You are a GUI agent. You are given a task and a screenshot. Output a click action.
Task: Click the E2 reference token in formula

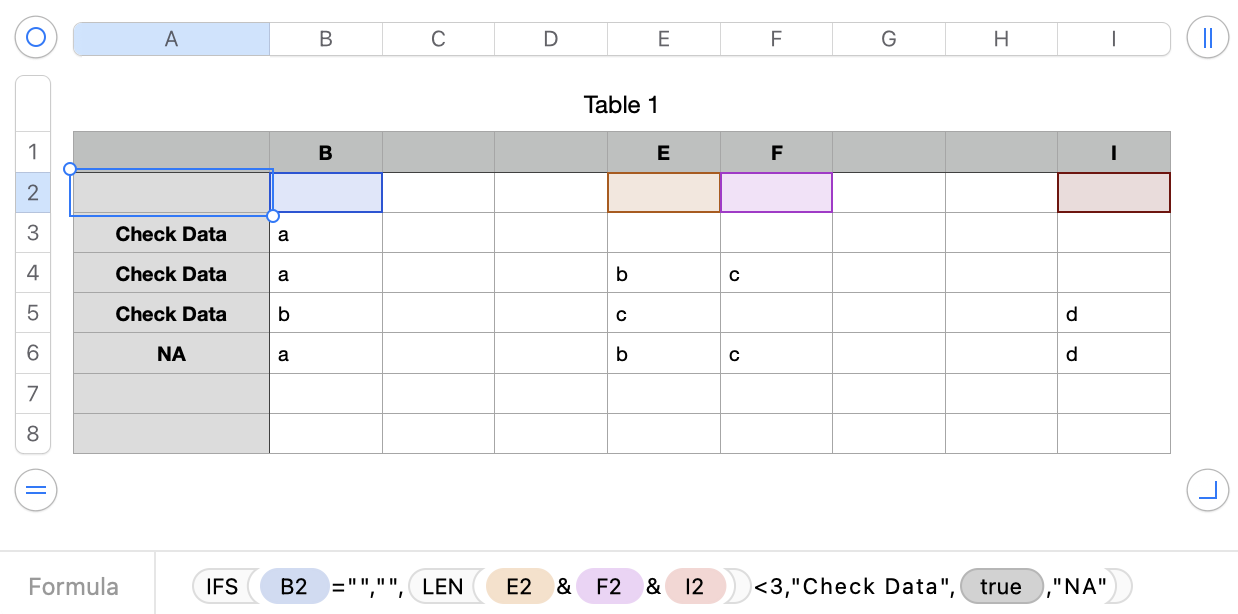(x=519, y=586)
